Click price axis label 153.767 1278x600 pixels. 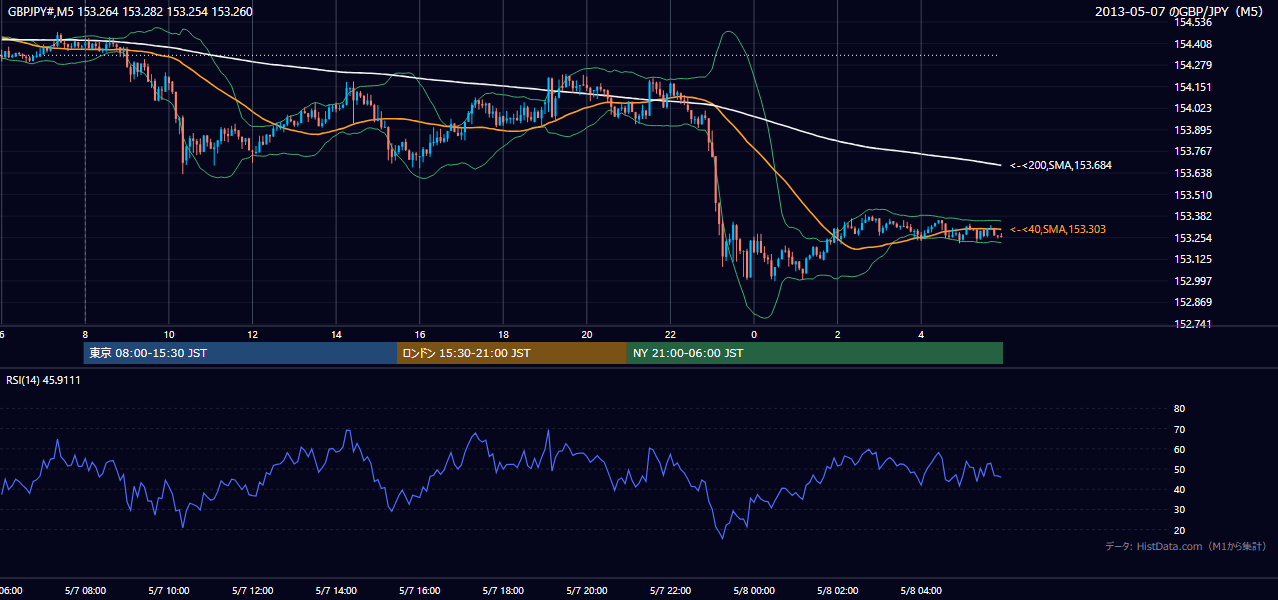point(1192,151)
